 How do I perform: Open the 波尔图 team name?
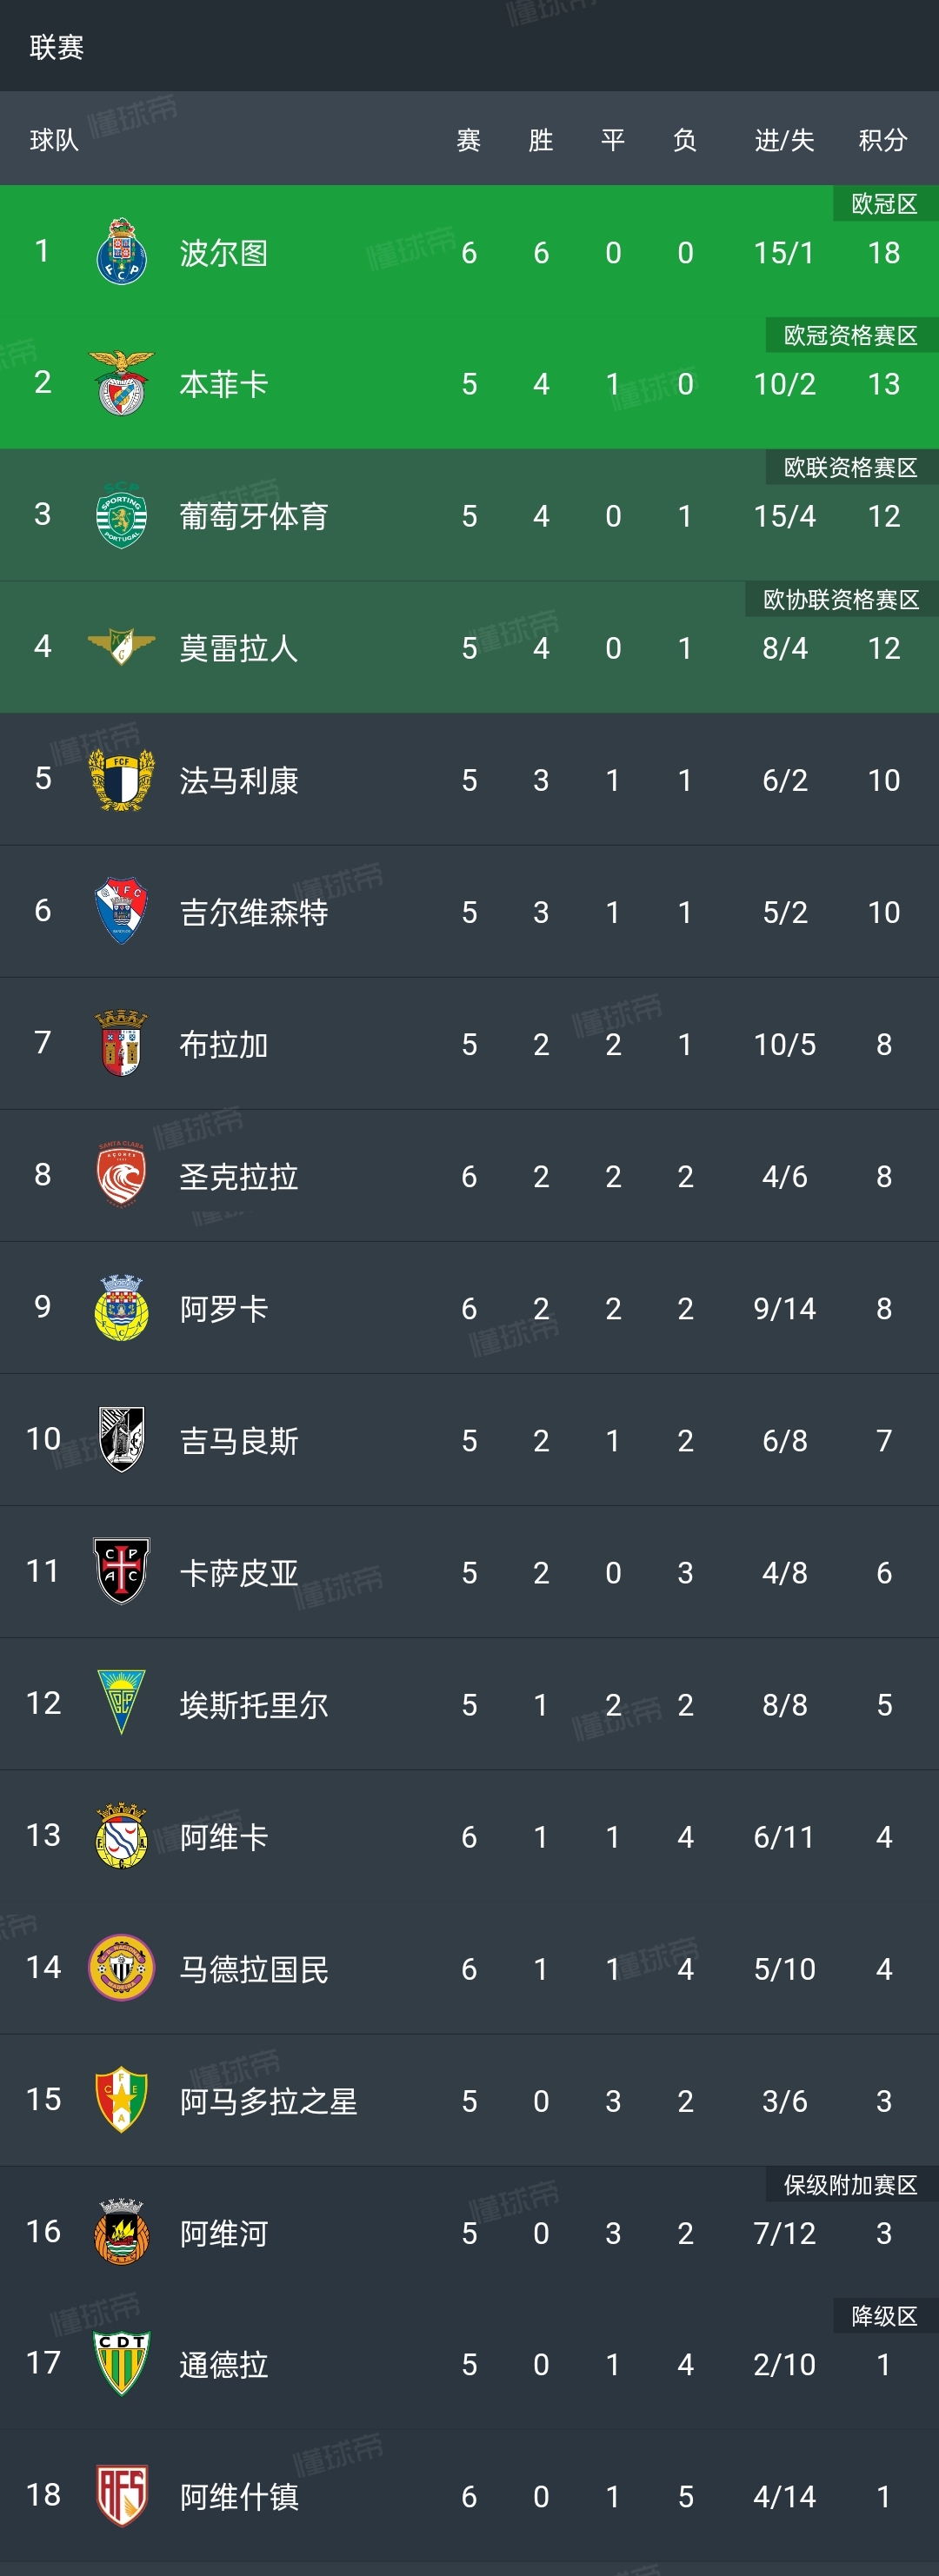[x=224, y=253]
